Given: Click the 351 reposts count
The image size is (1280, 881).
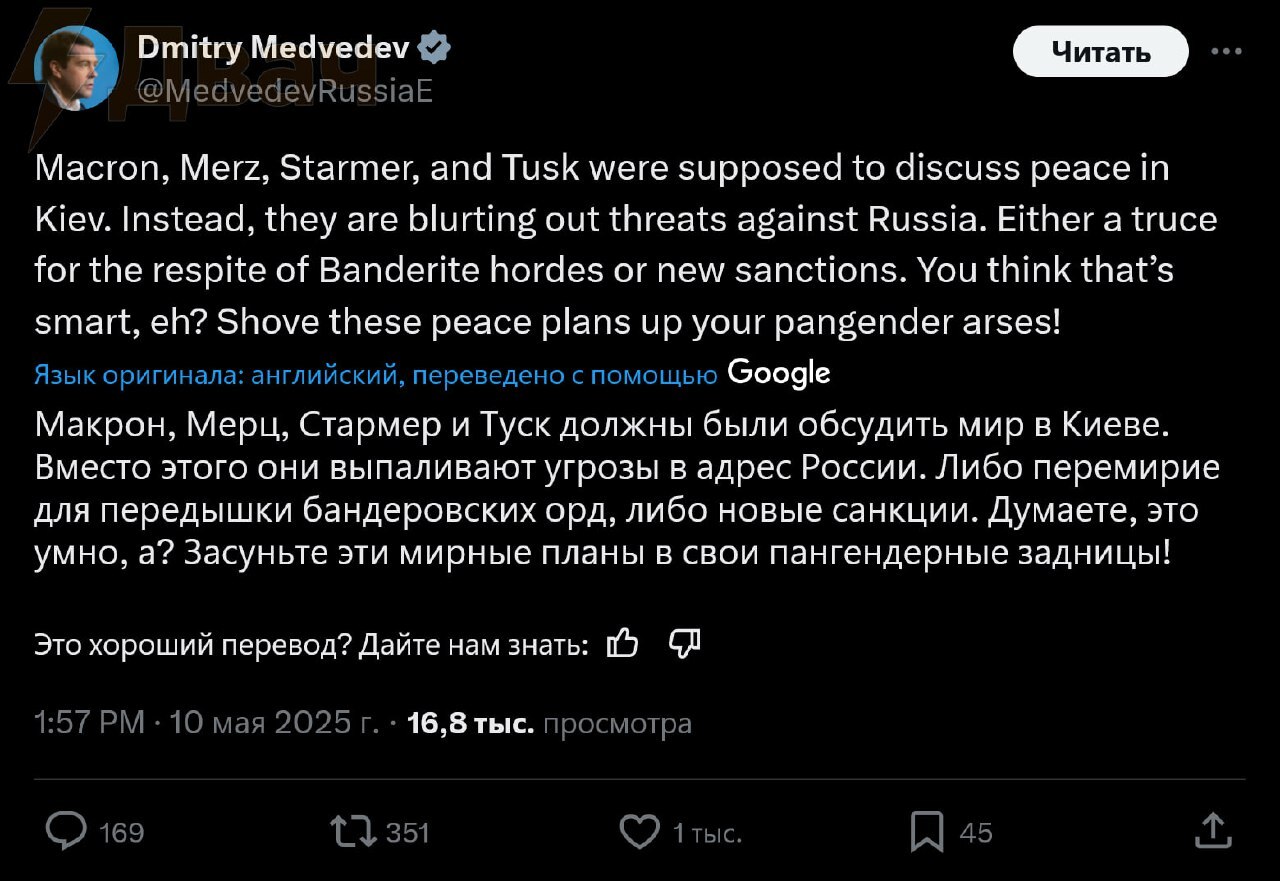Looking at the screenshot, I should coord(408,832).
